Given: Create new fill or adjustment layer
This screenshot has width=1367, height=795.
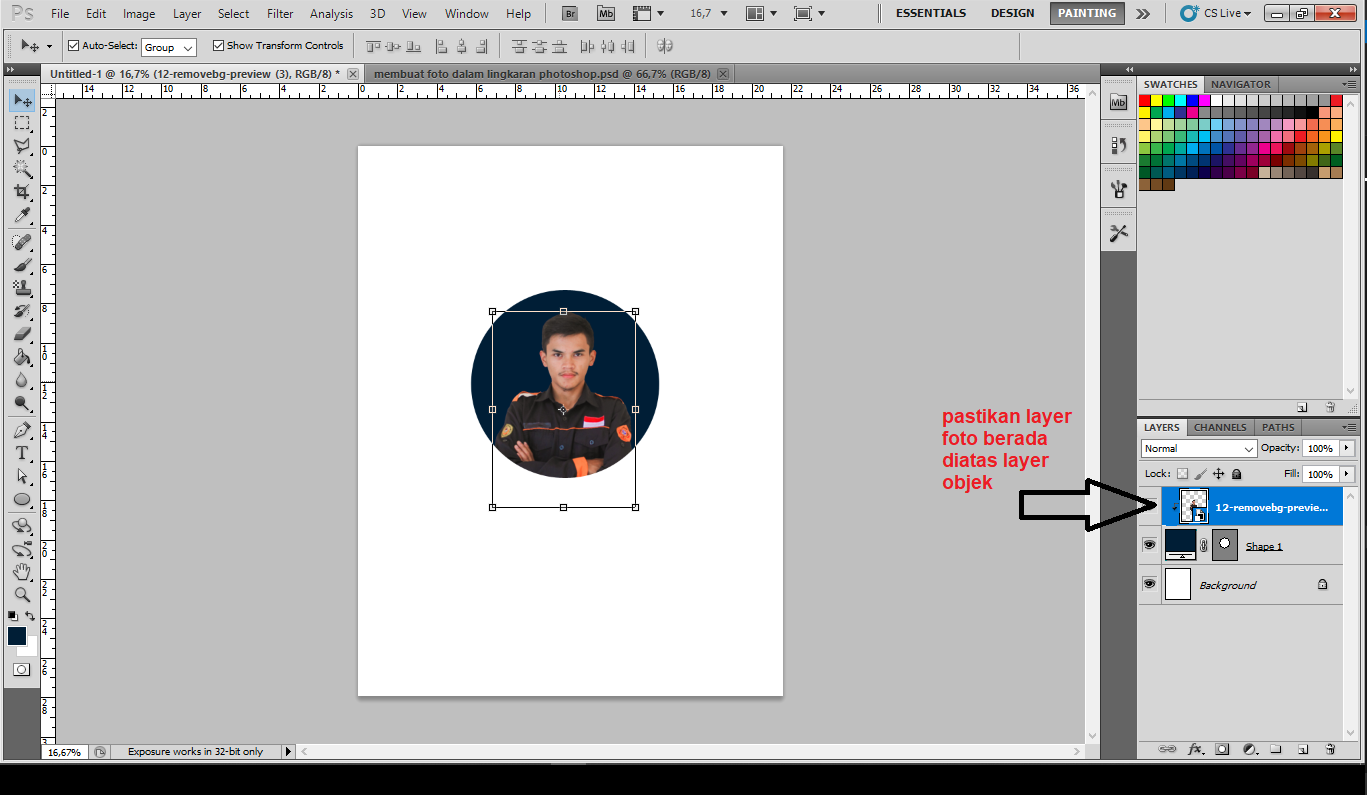Looking at the screenshot, I should click(1249, 748).
